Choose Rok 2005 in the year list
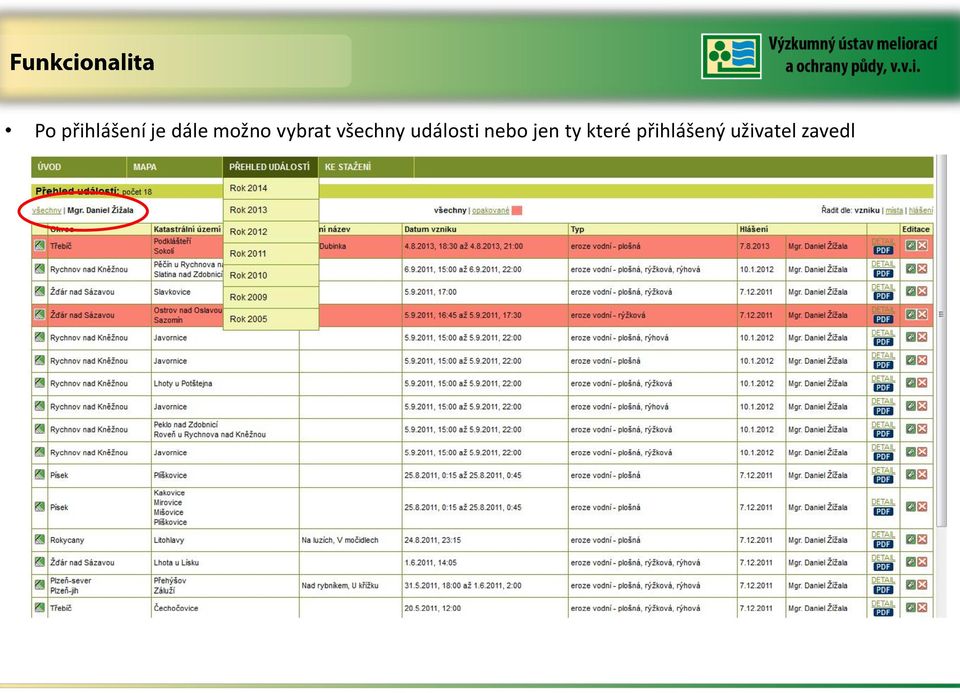Image resolution: width=960 pixels, height=693 pixels. coord(271,319)
